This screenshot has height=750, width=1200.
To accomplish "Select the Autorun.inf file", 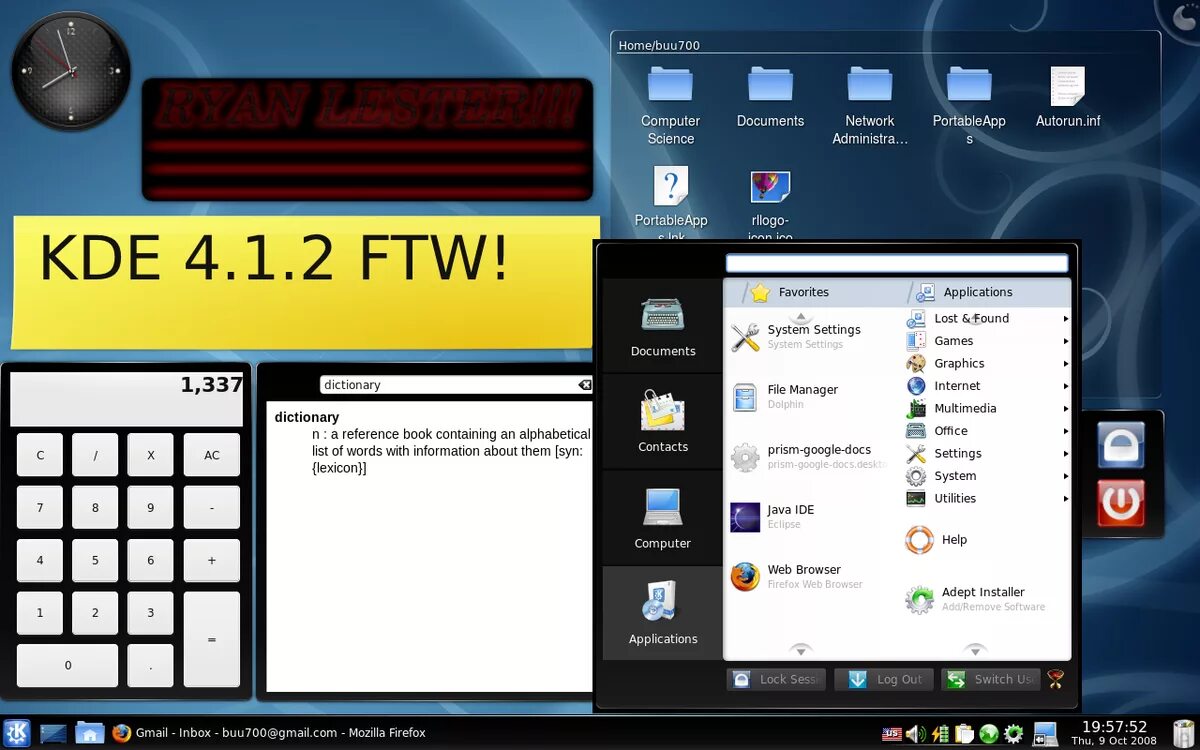I will (1068, 97).
